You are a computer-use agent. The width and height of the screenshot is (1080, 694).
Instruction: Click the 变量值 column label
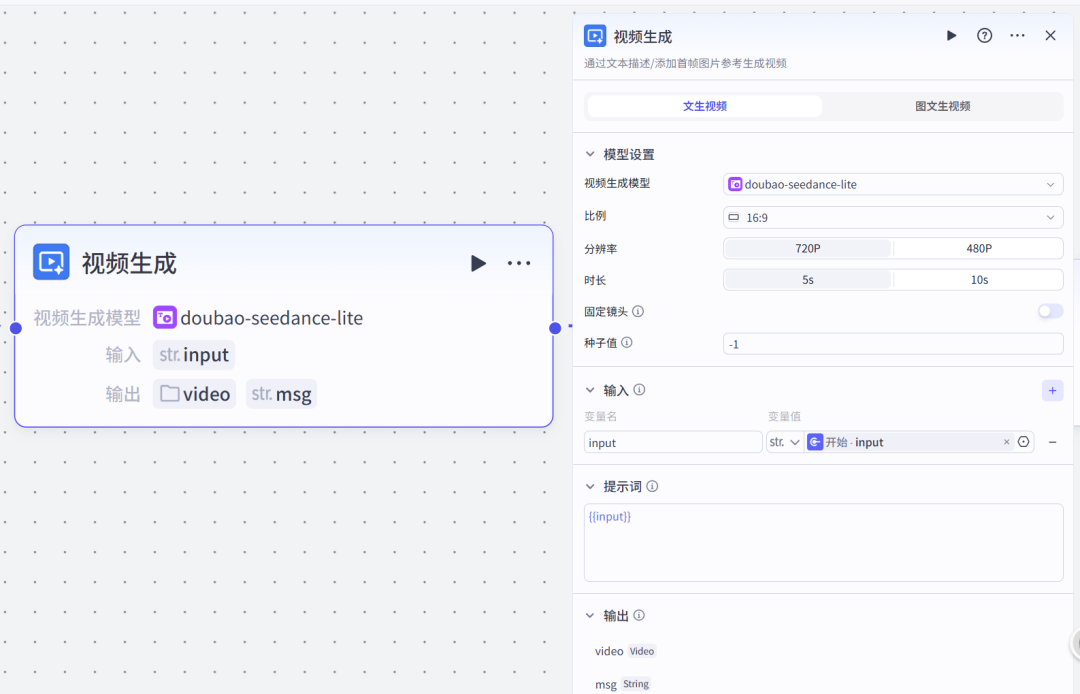785,416
